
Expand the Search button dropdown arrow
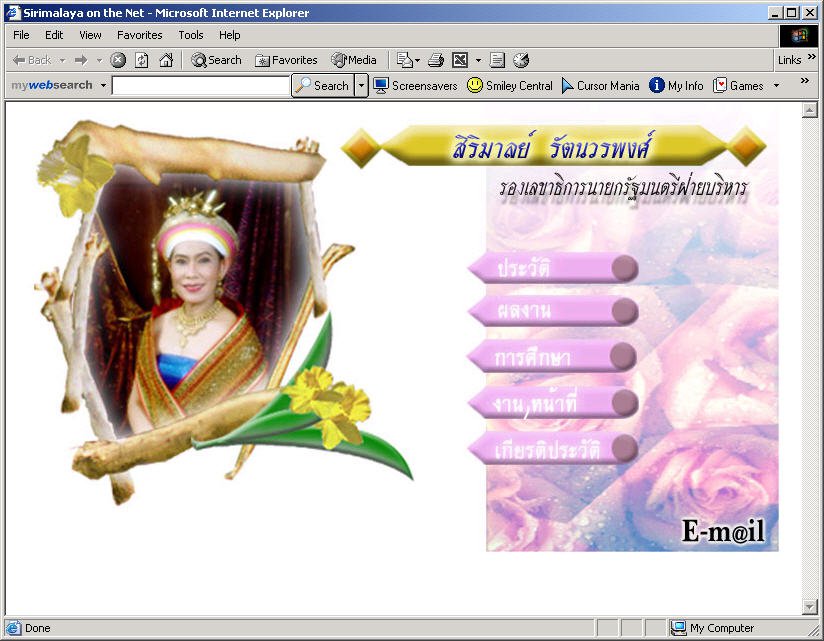362,86
